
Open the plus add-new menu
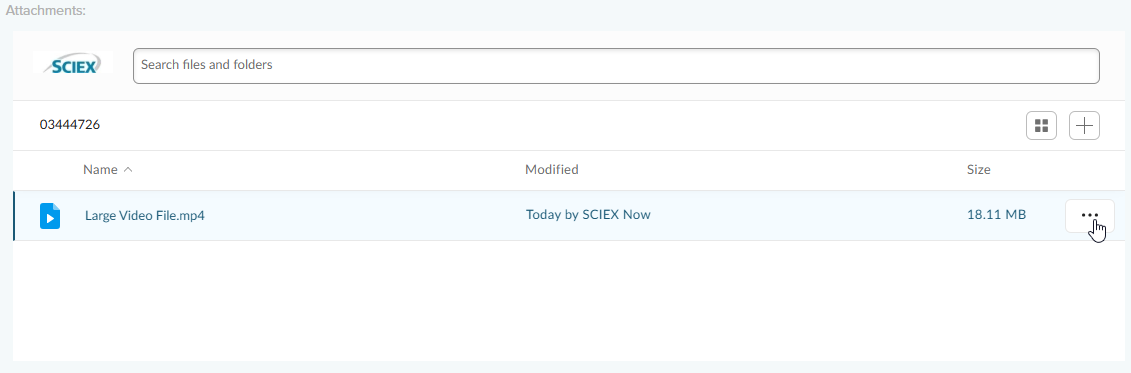(x=1084, y=126)
